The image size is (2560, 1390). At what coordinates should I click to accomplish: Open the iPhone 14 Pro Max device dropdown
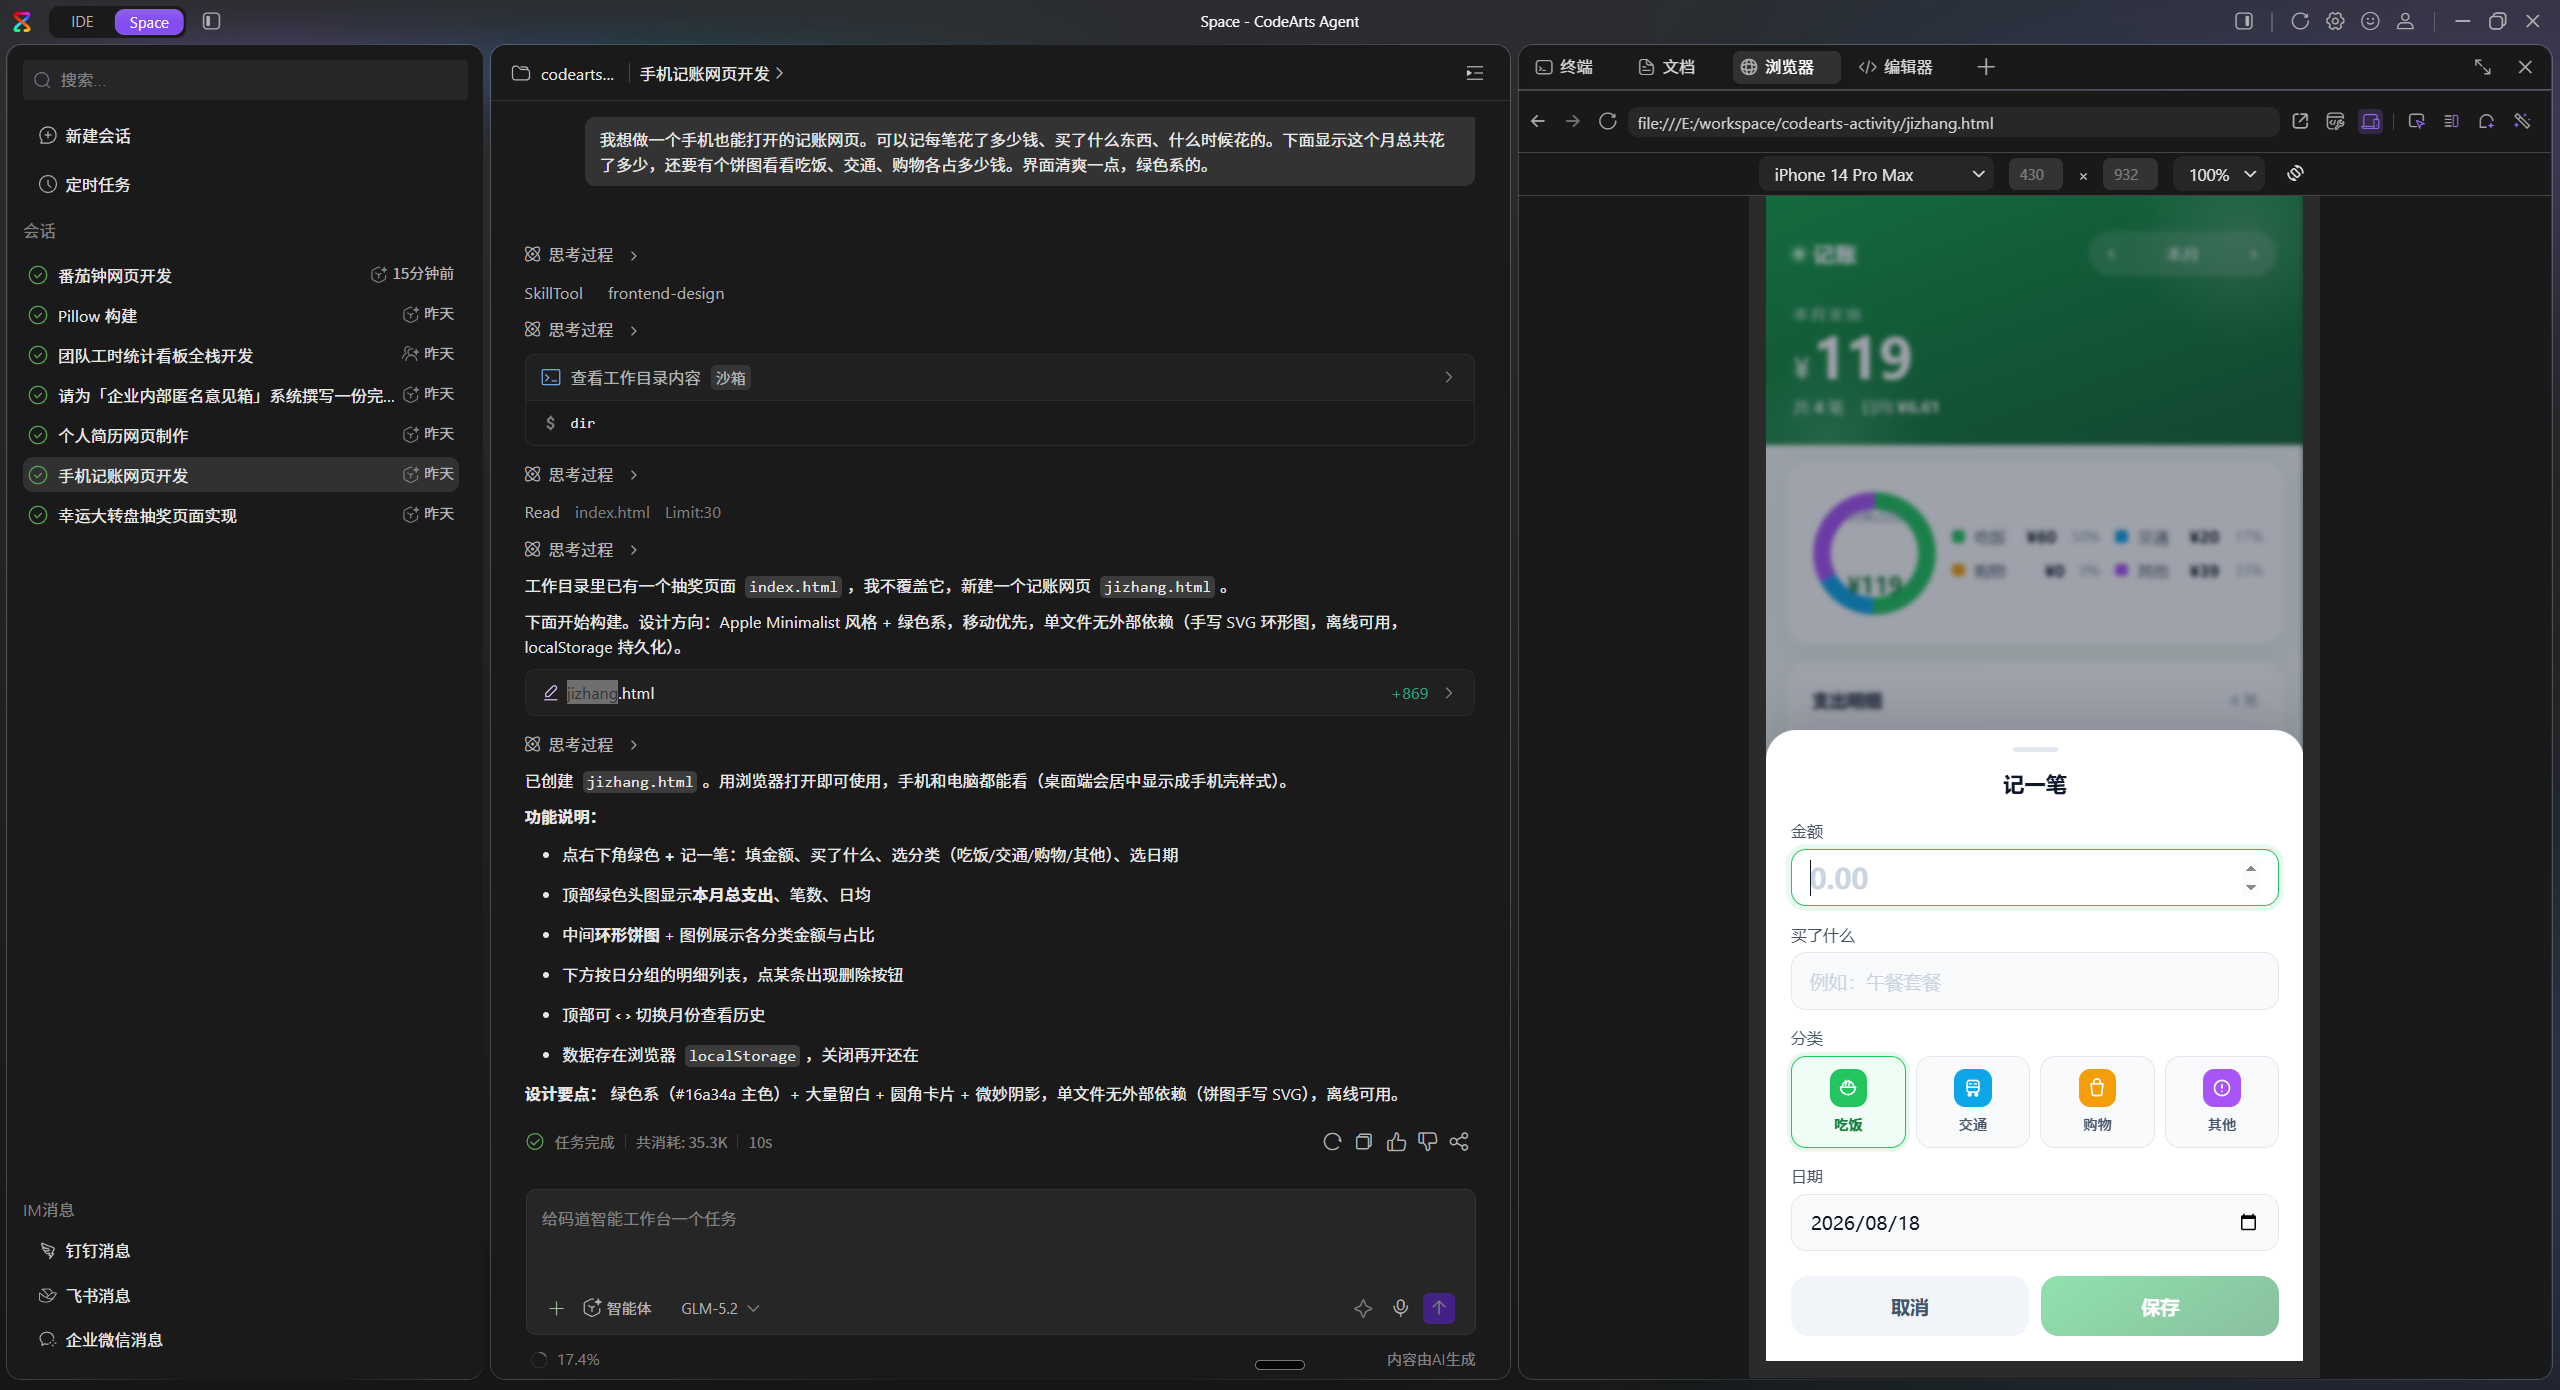click(x=1876, y=174)
